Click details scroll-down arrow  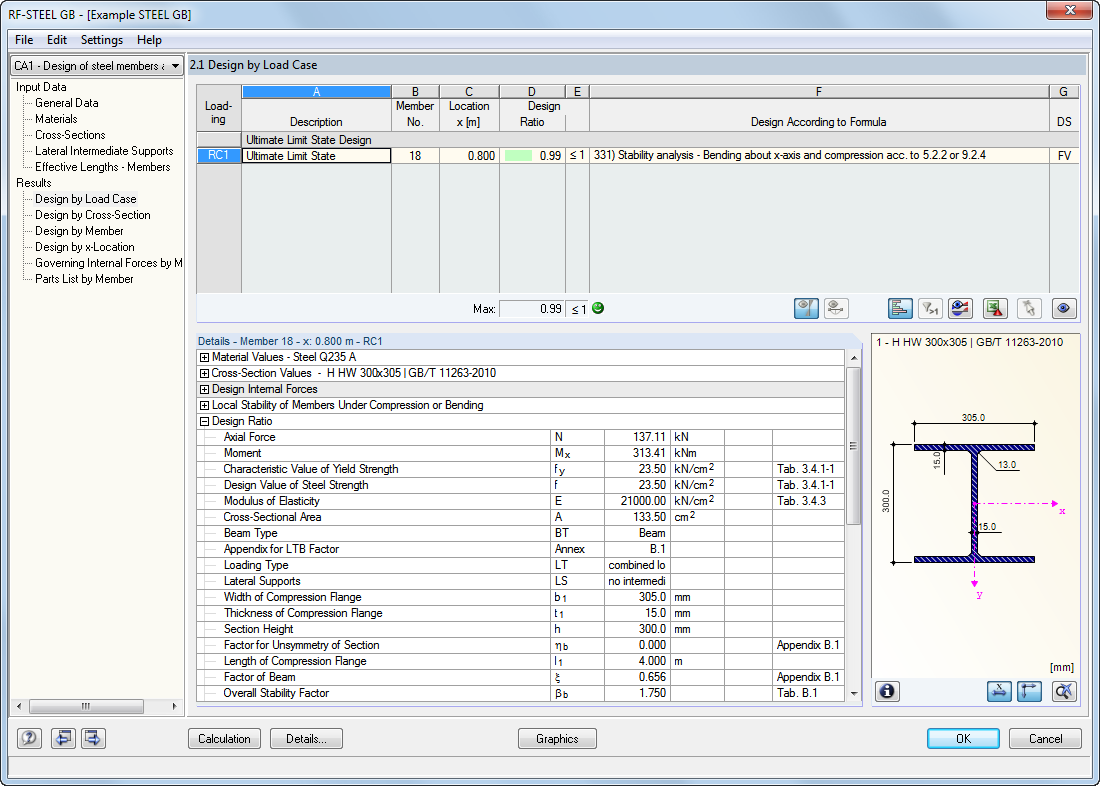click(x=854, y=693)
